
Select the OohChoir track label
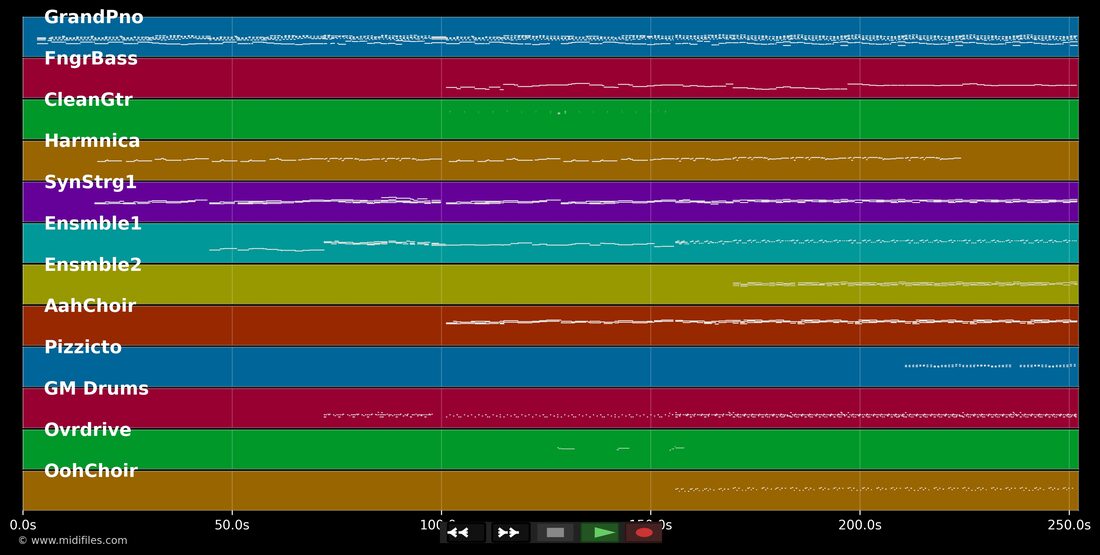coord(90,471)
